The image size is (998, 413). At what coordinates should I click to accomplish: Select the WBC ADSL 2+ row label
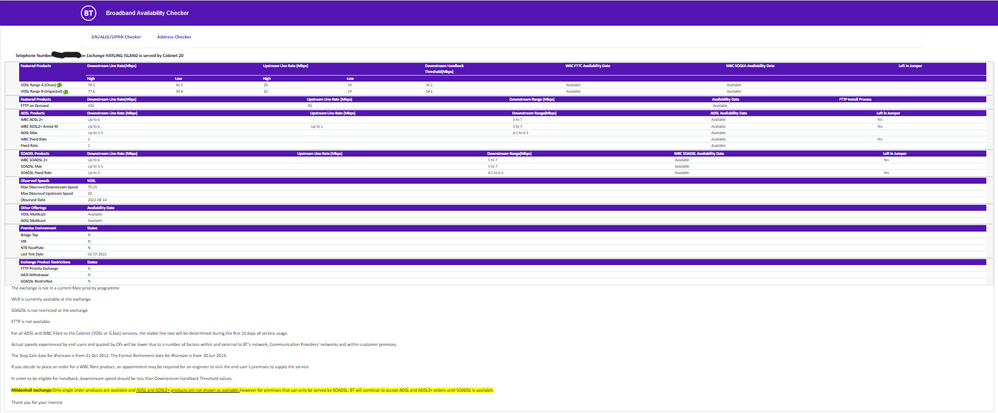31,120
